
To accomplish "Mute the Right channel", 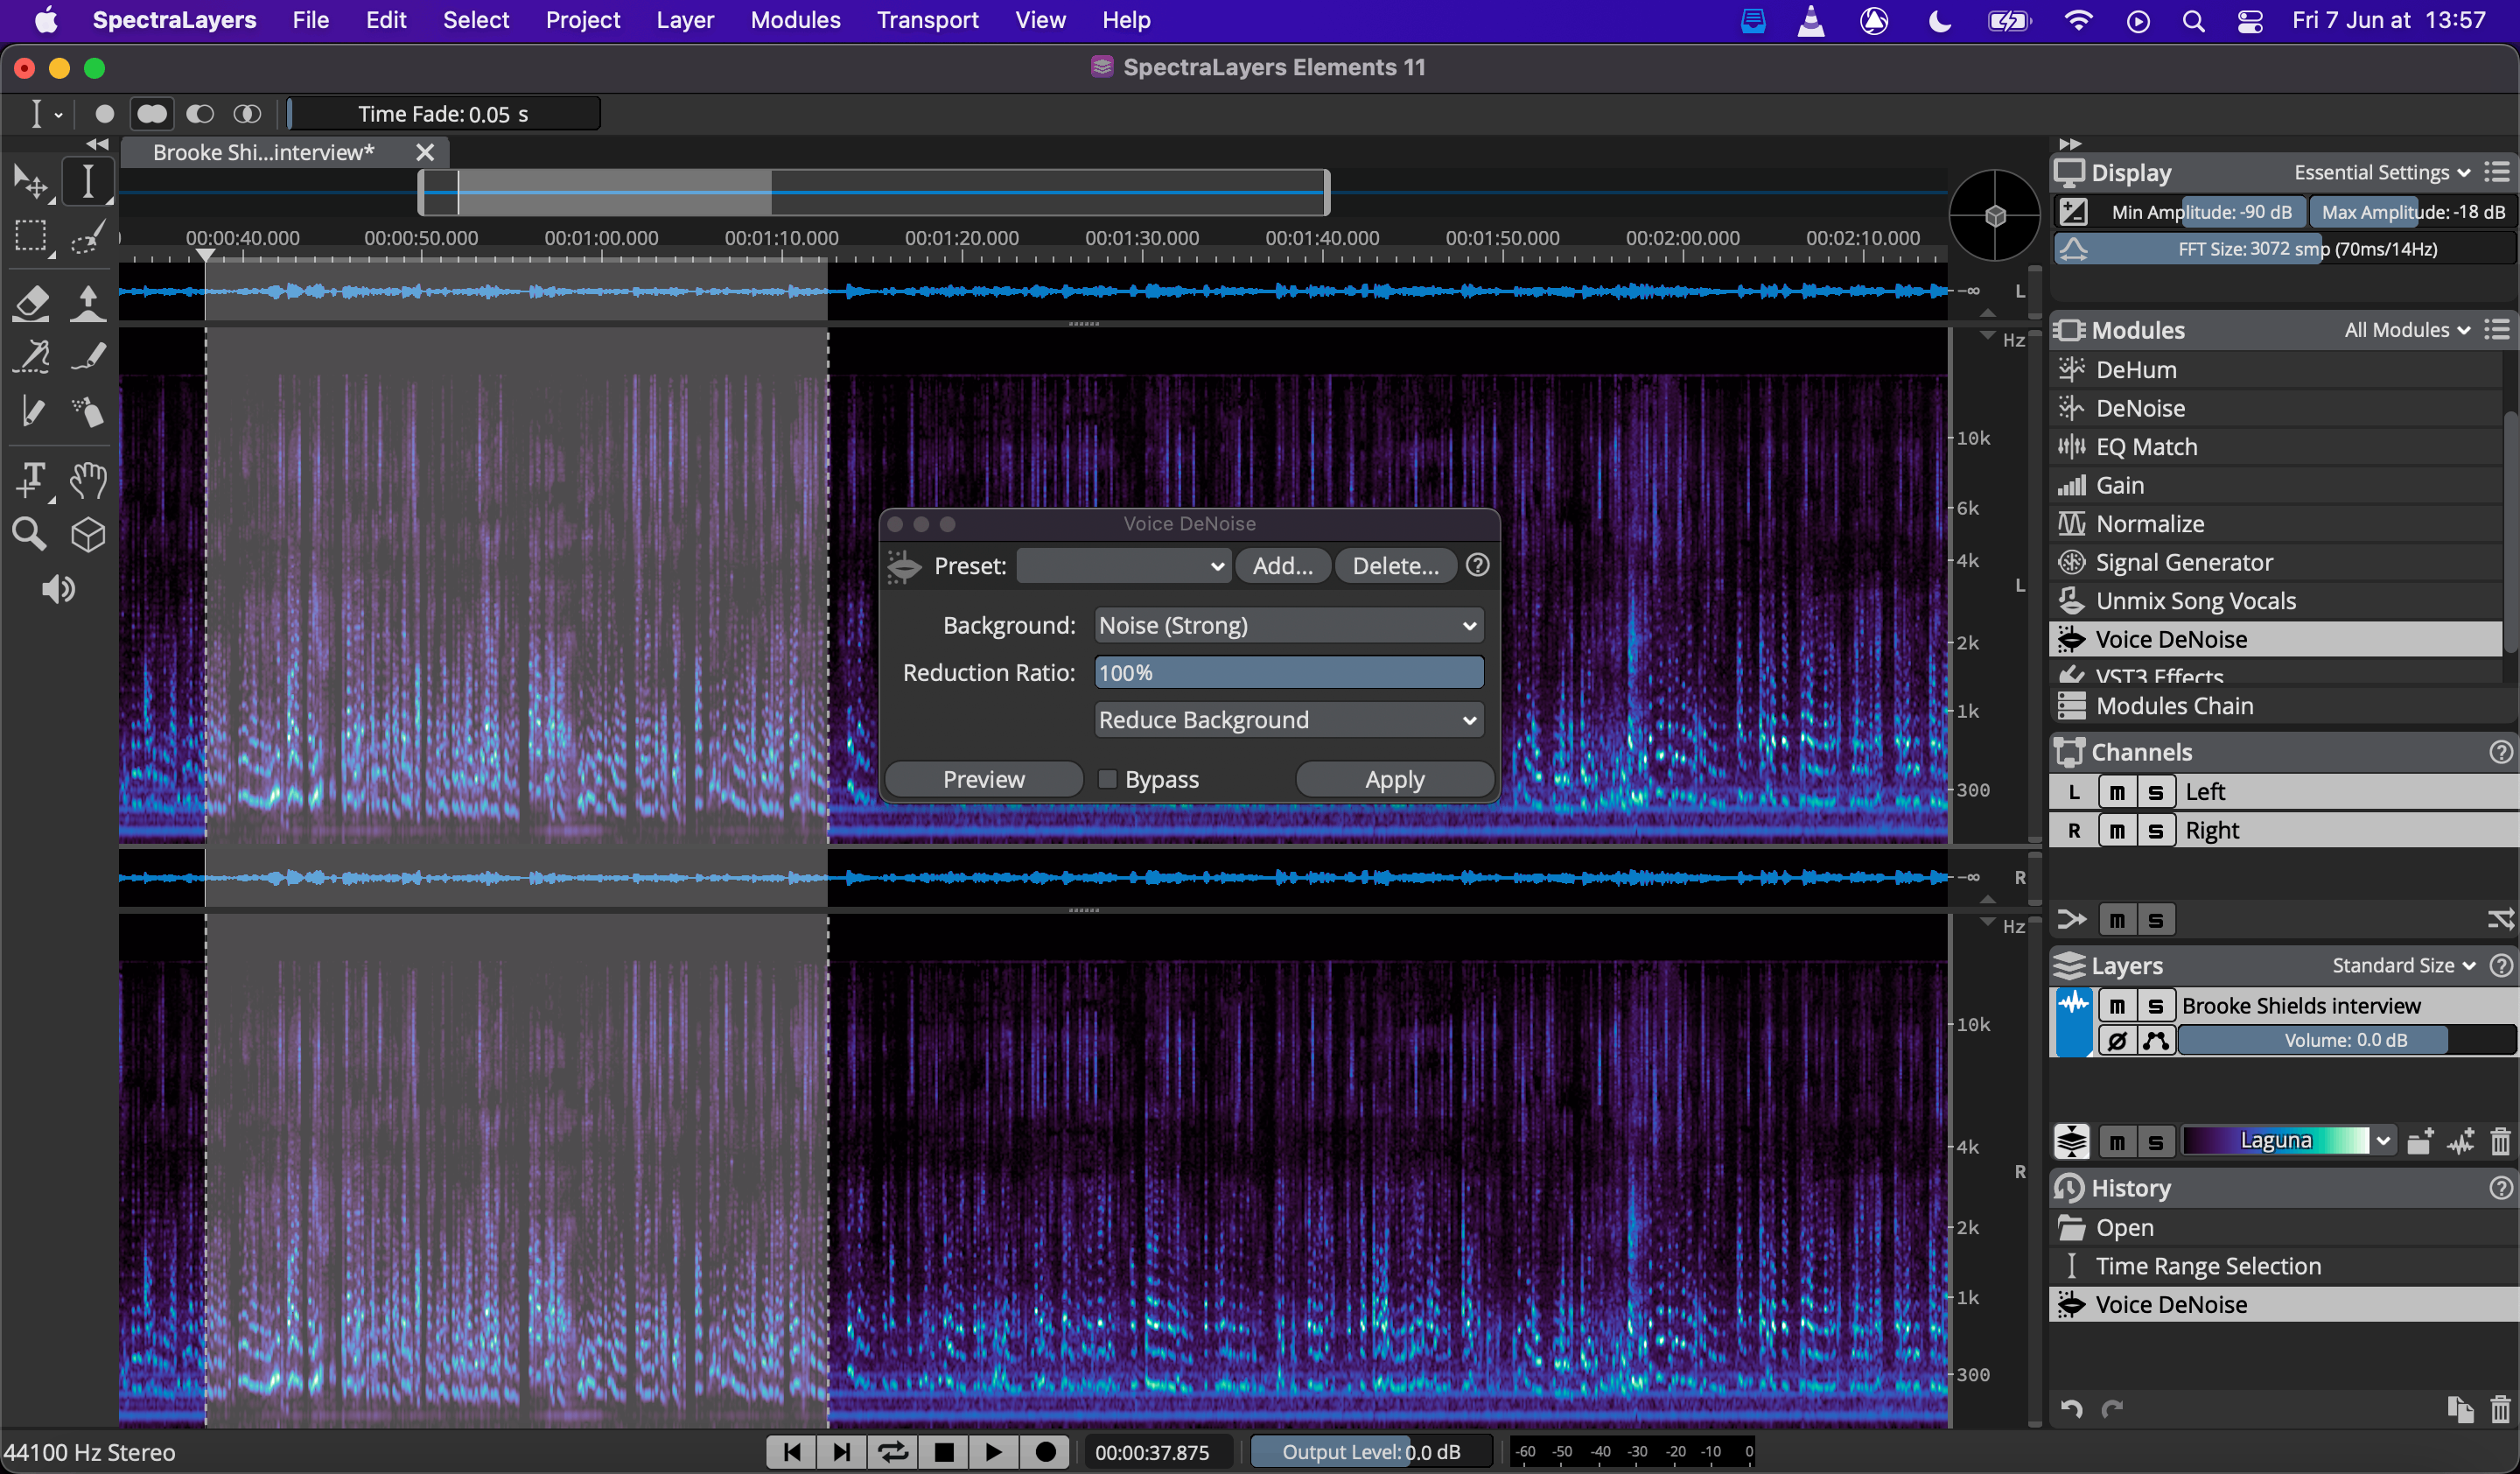I will [2117, 831].
